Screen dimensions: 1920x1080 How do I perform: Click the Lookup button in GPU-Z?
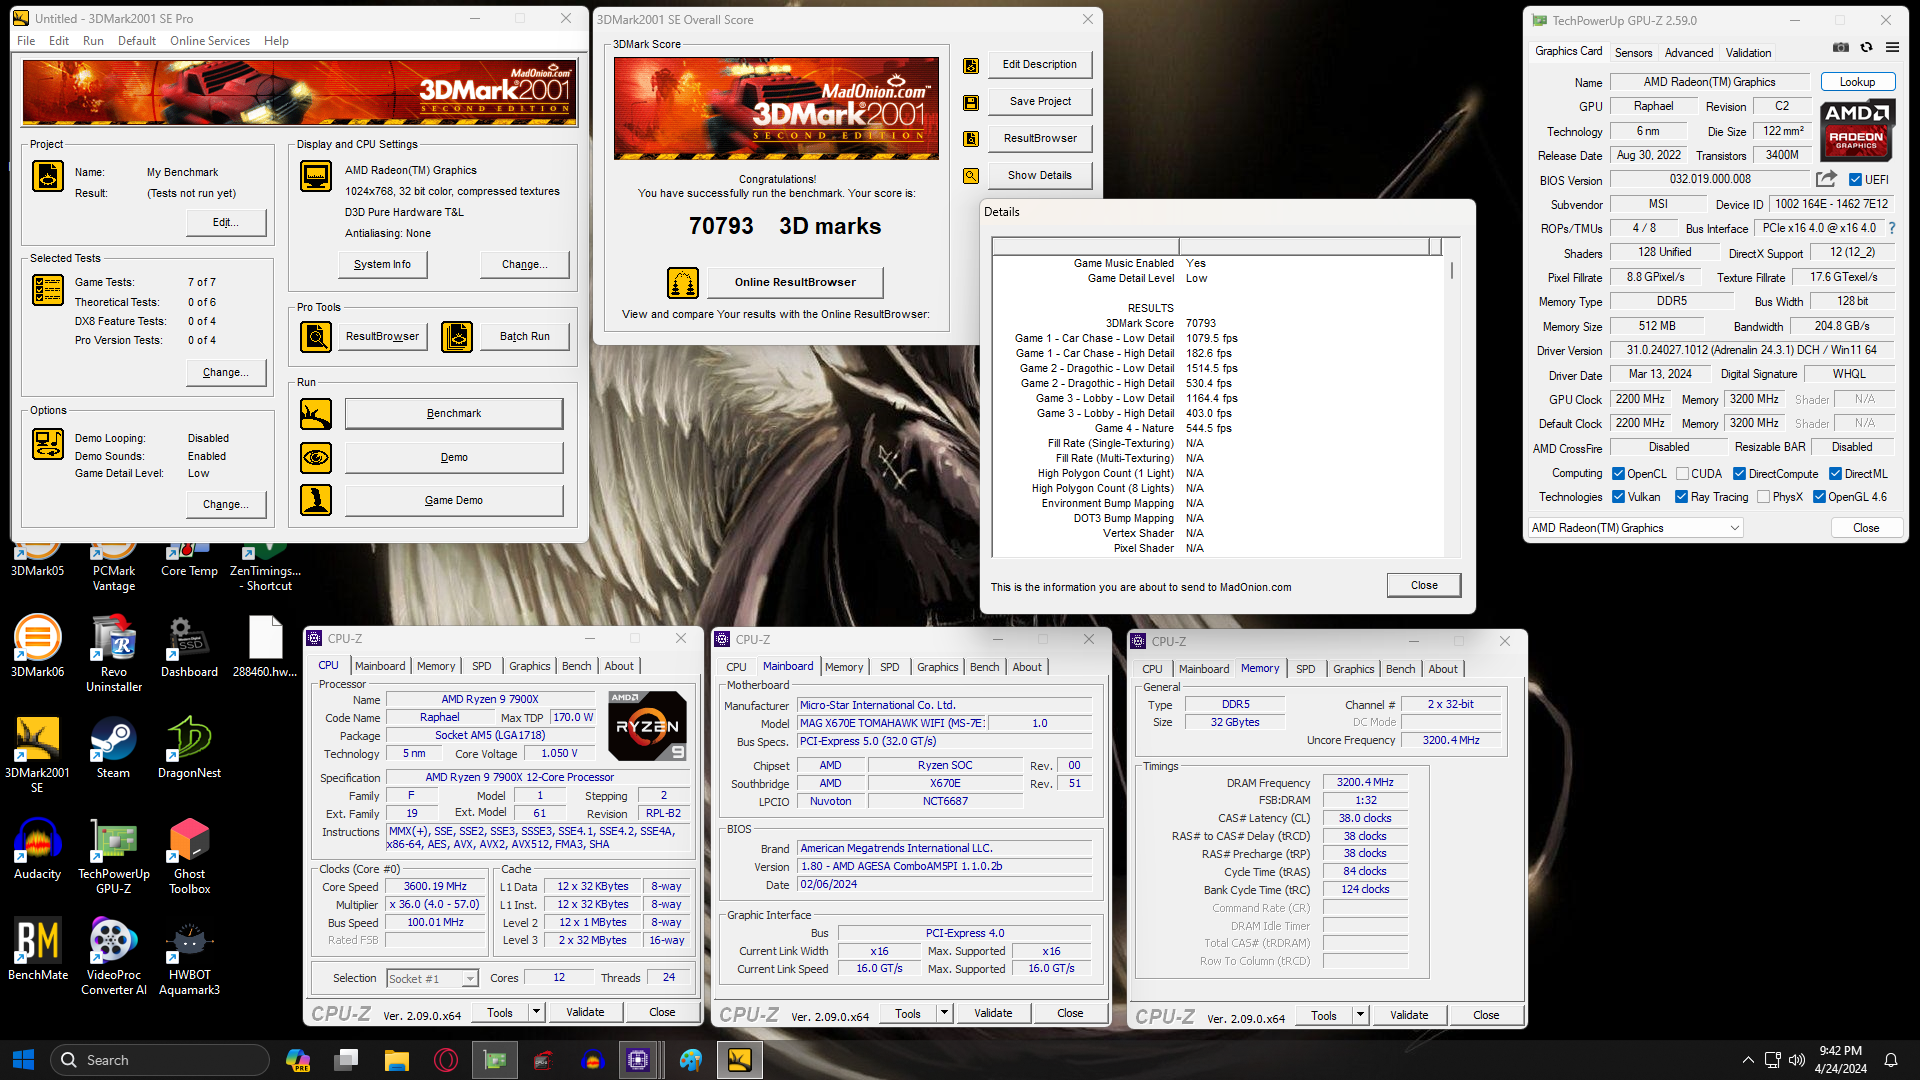click(x=1857, y=82)
